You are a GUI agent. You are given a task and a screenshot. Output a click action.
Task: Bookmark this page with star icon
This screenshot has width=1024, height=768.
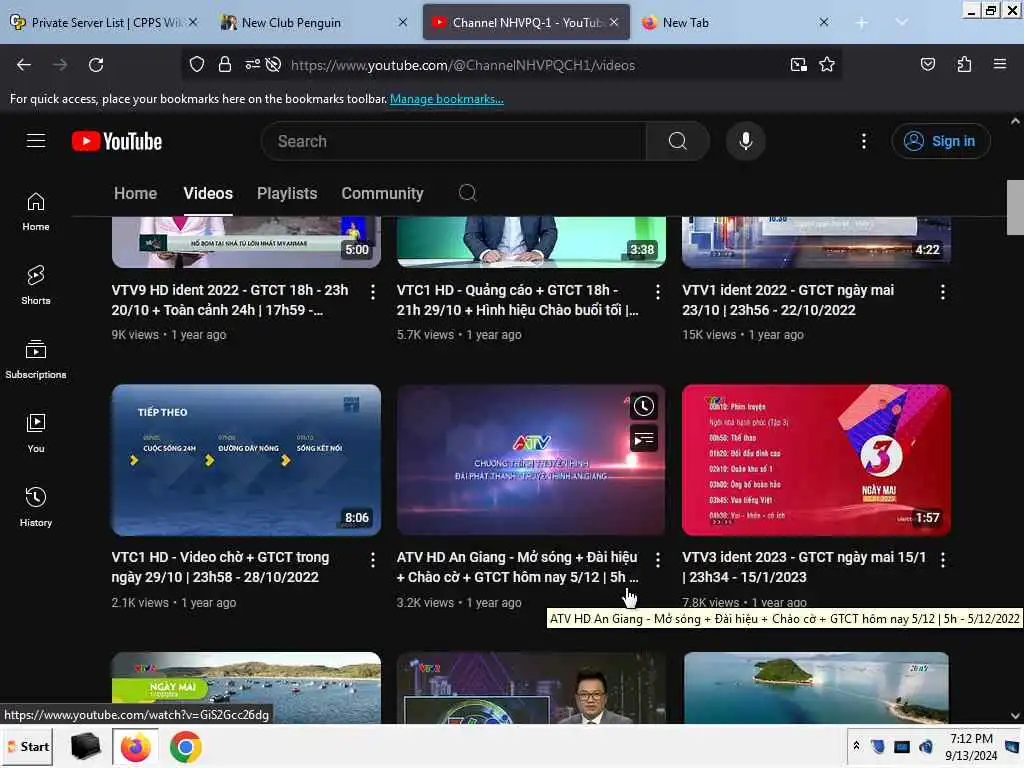827,65
